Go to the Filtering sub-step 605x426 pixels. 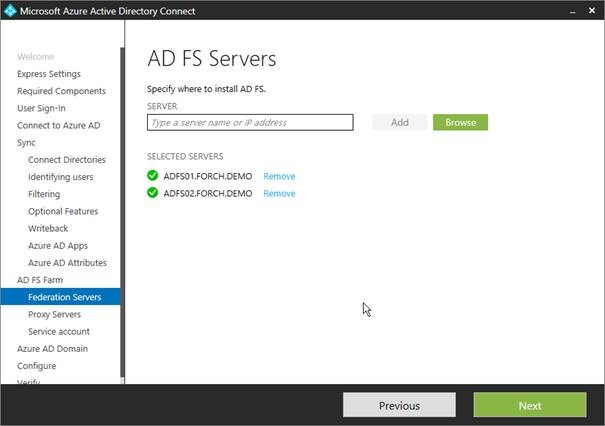[44, 194]
